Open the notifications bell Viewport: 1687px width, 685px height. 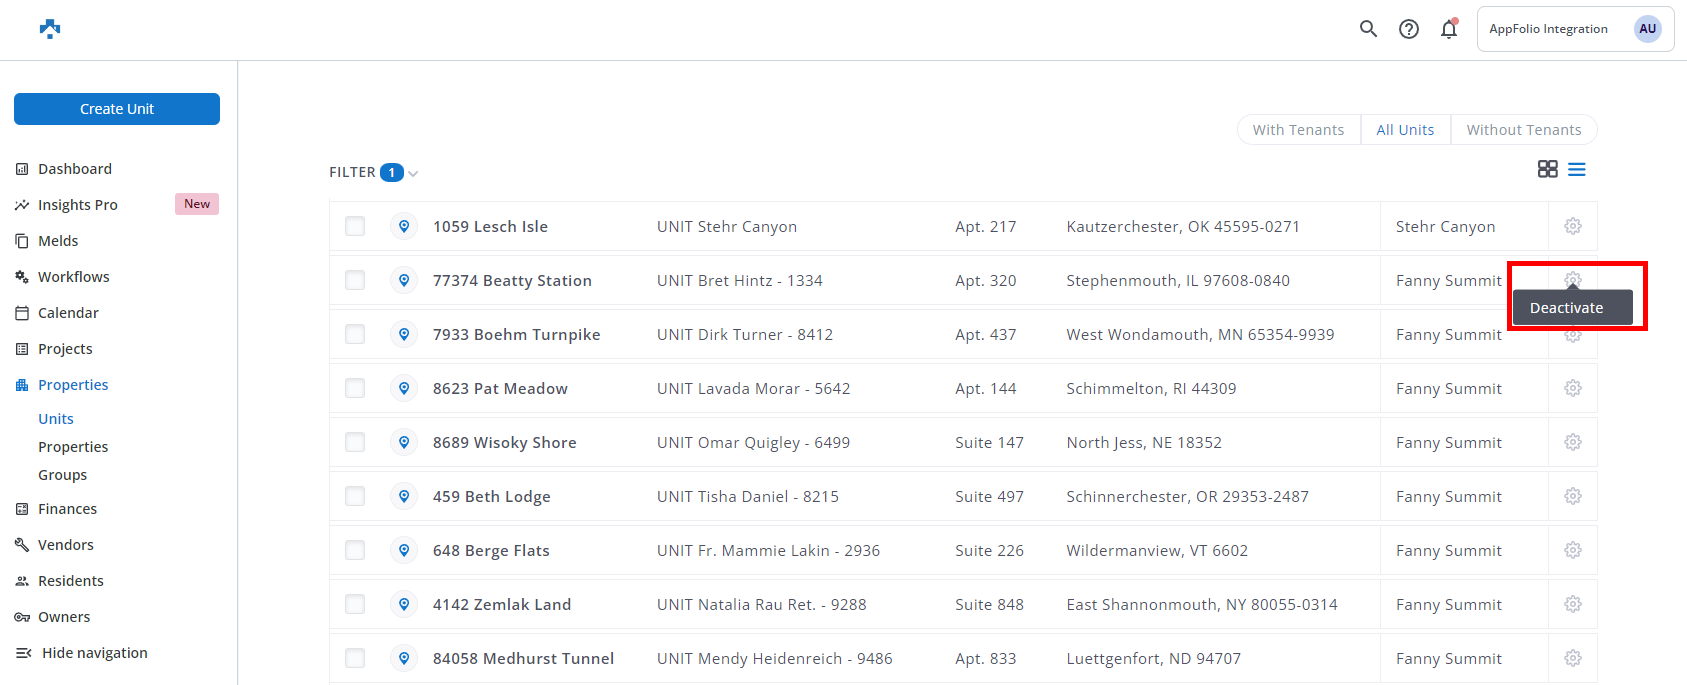[x=1449, y=29]
